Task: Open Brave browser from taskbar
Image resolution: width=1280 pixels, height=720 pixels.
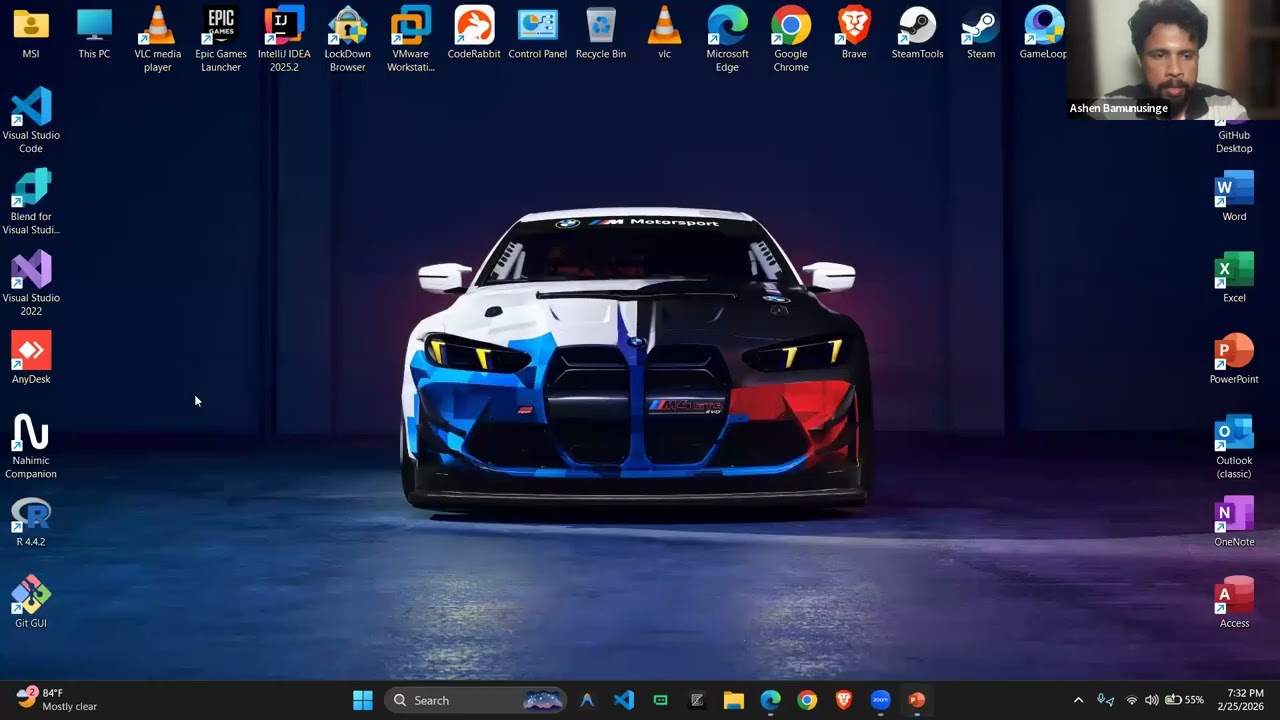Action: tap(844, 700)
